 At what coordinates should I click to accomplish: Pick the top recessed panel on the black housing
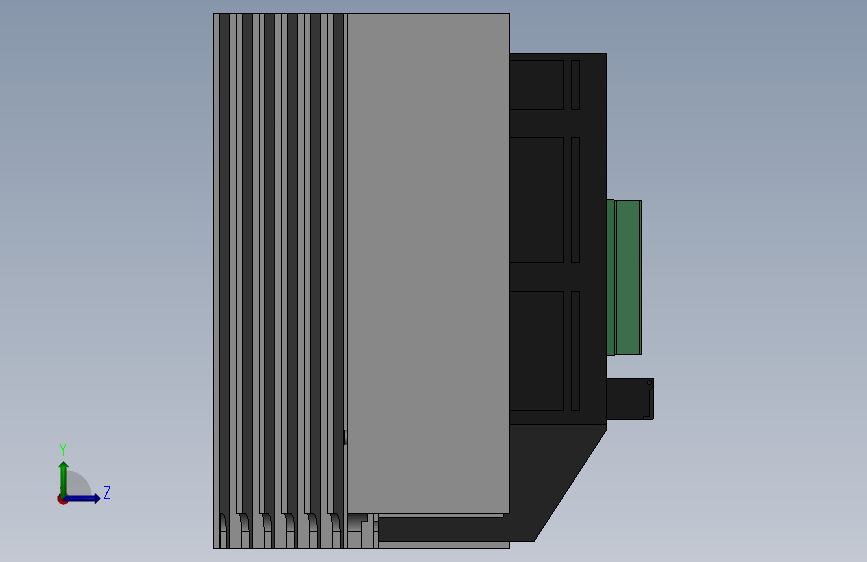pyautogui.click(x=536, y=85)
